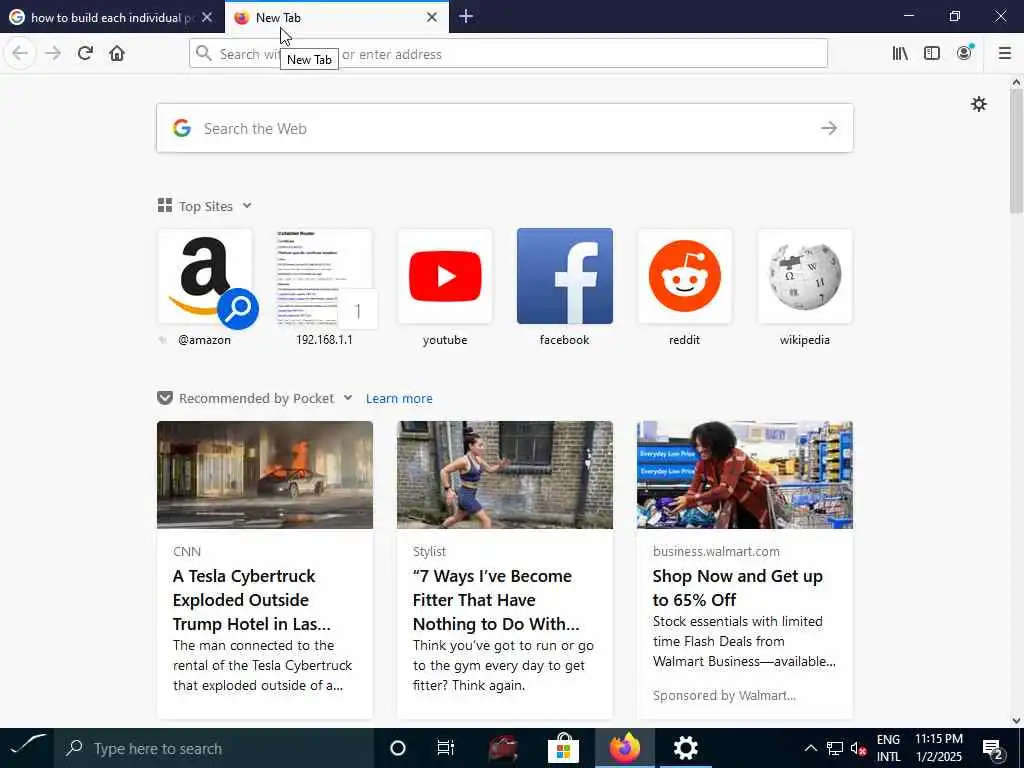Click the Stylist source label
This screenshot has width=1024, height=768.
click(x=429, y=551)
